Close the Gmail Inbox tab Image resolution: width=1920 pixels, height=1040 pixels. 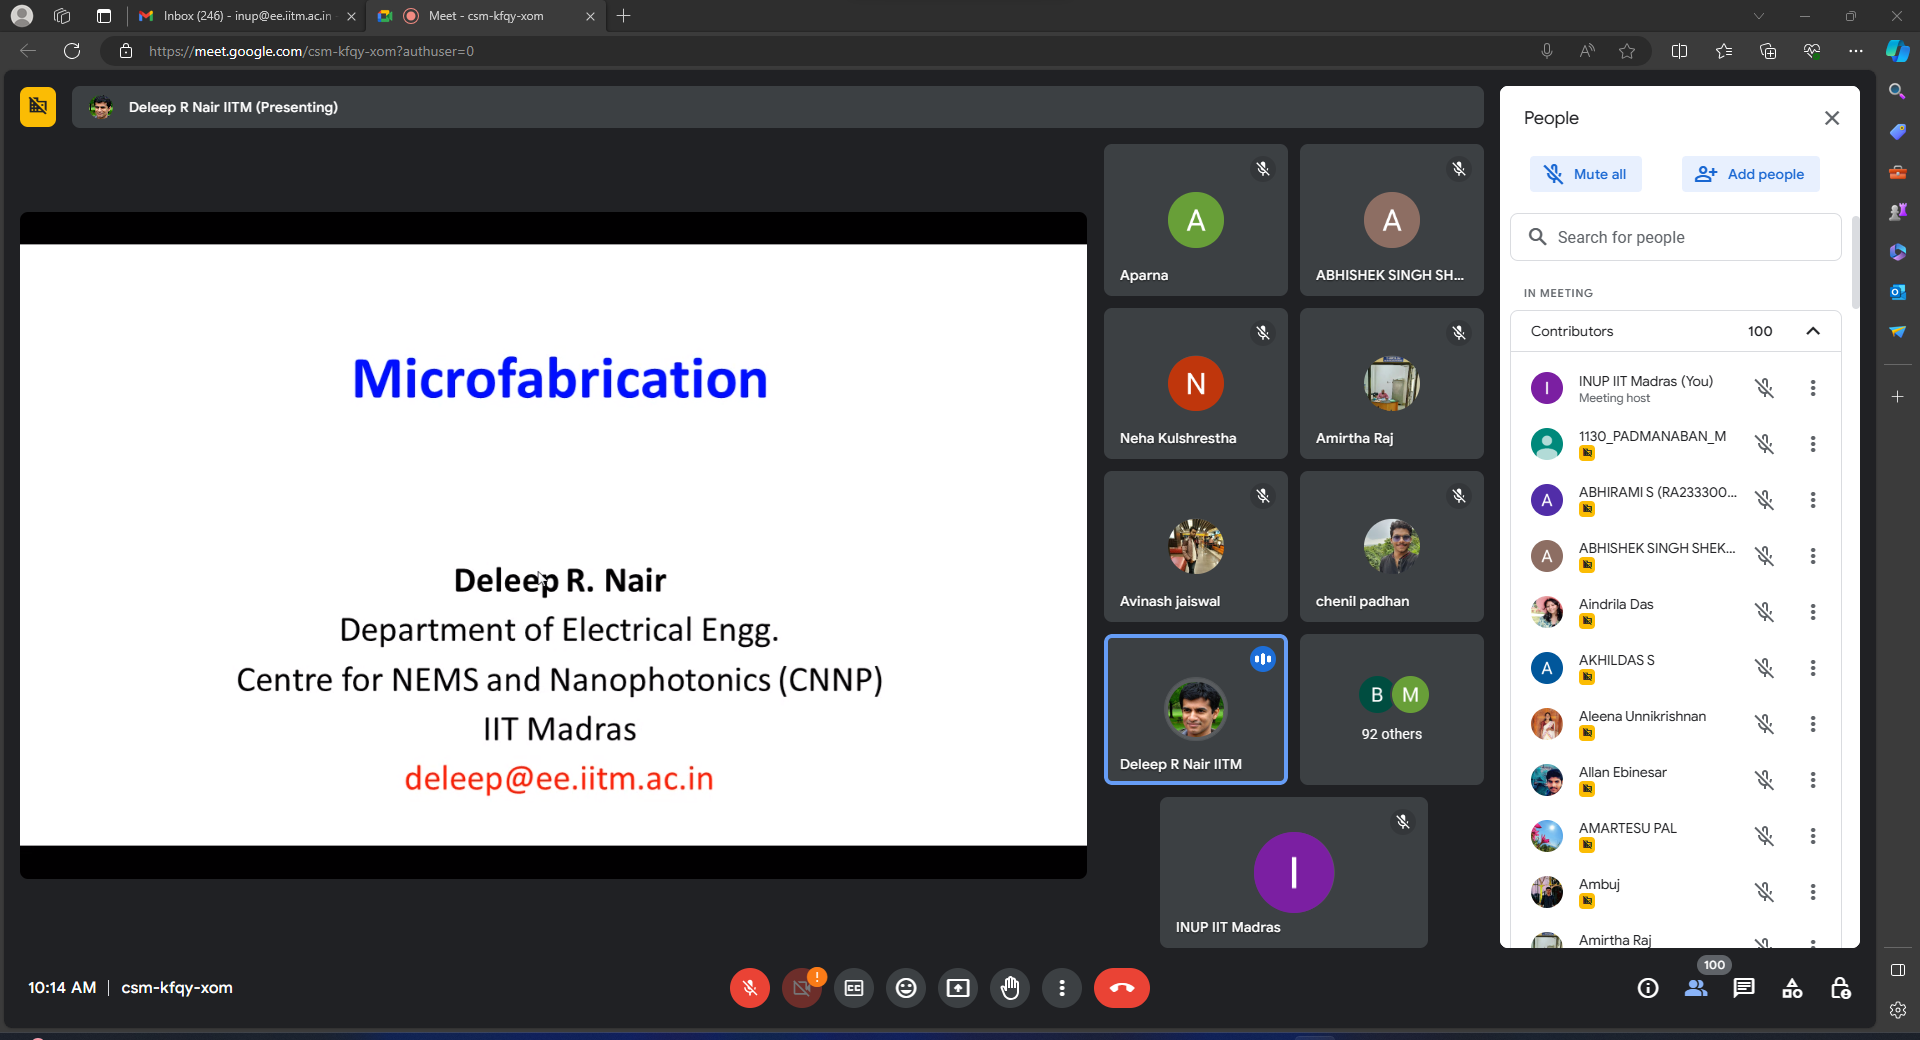351,16
